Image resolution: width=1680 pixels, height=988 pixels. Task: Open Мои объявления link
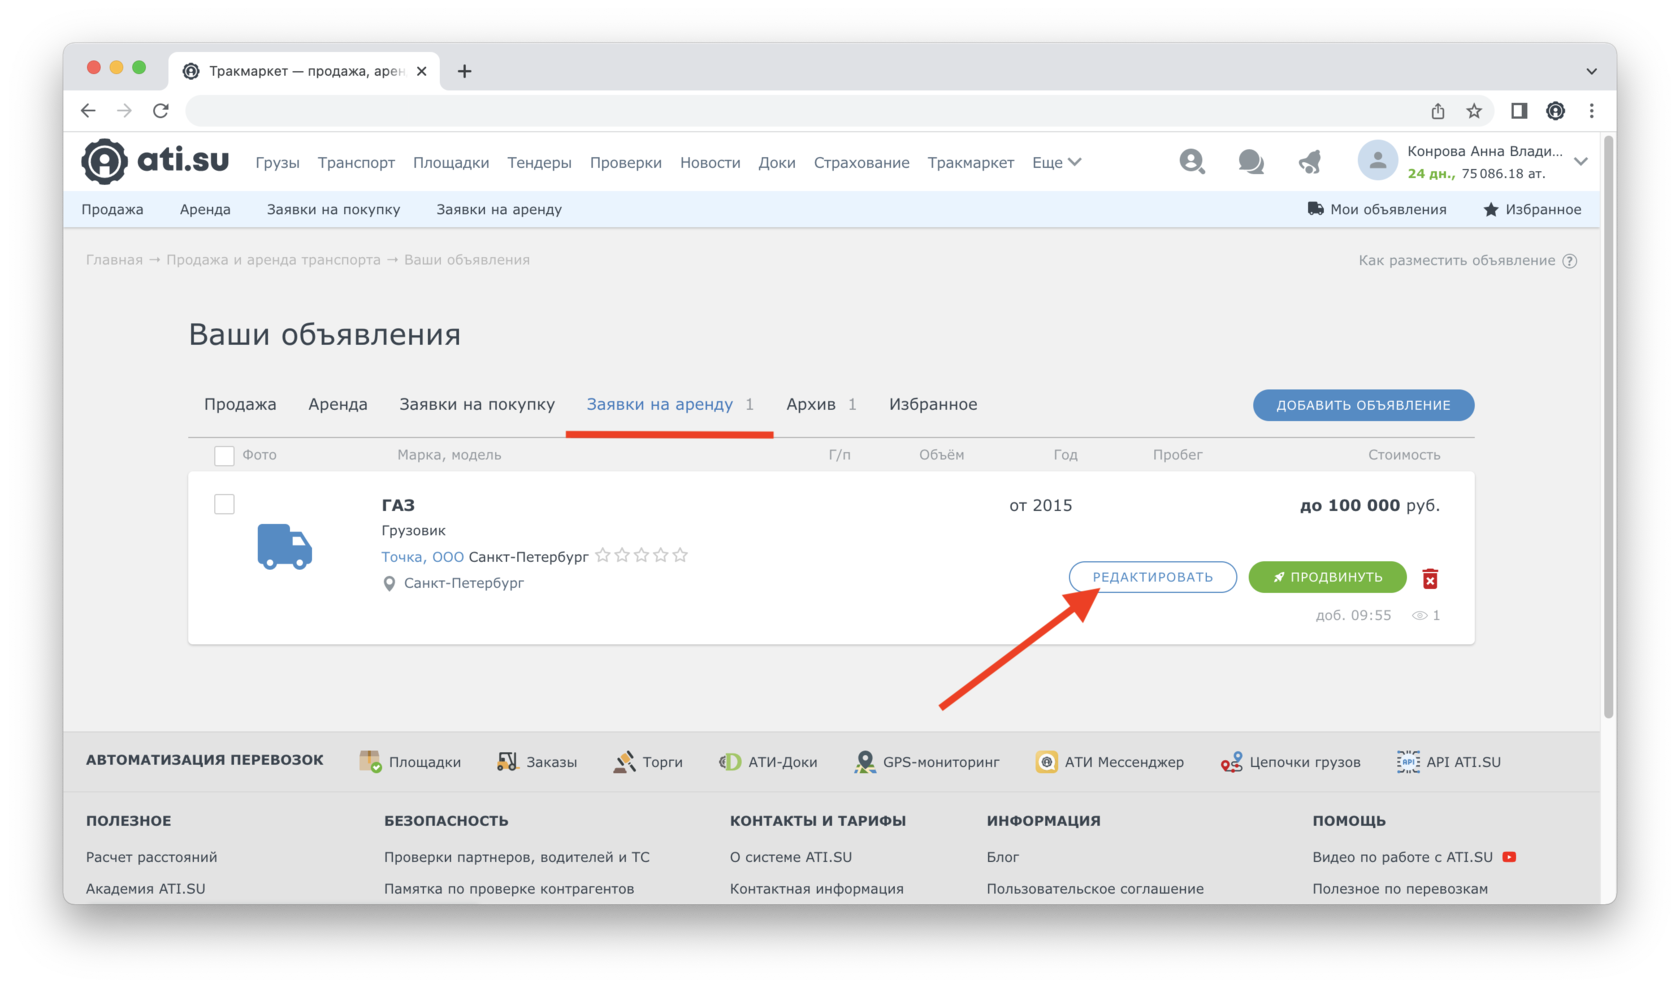pos(1376,209)
